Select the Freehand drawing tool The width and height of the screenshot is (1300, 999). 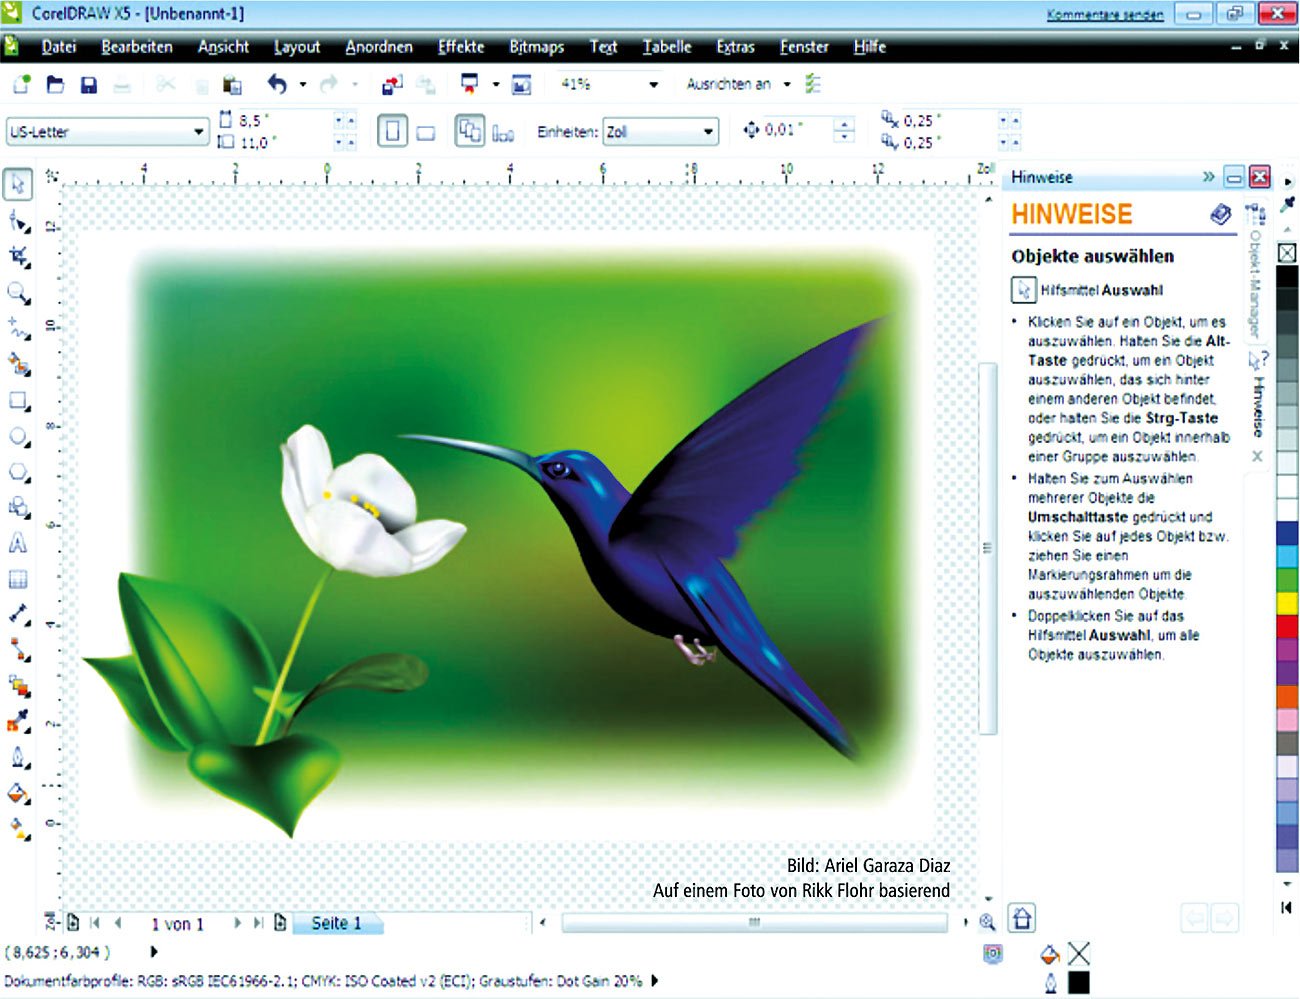point(18,328)
